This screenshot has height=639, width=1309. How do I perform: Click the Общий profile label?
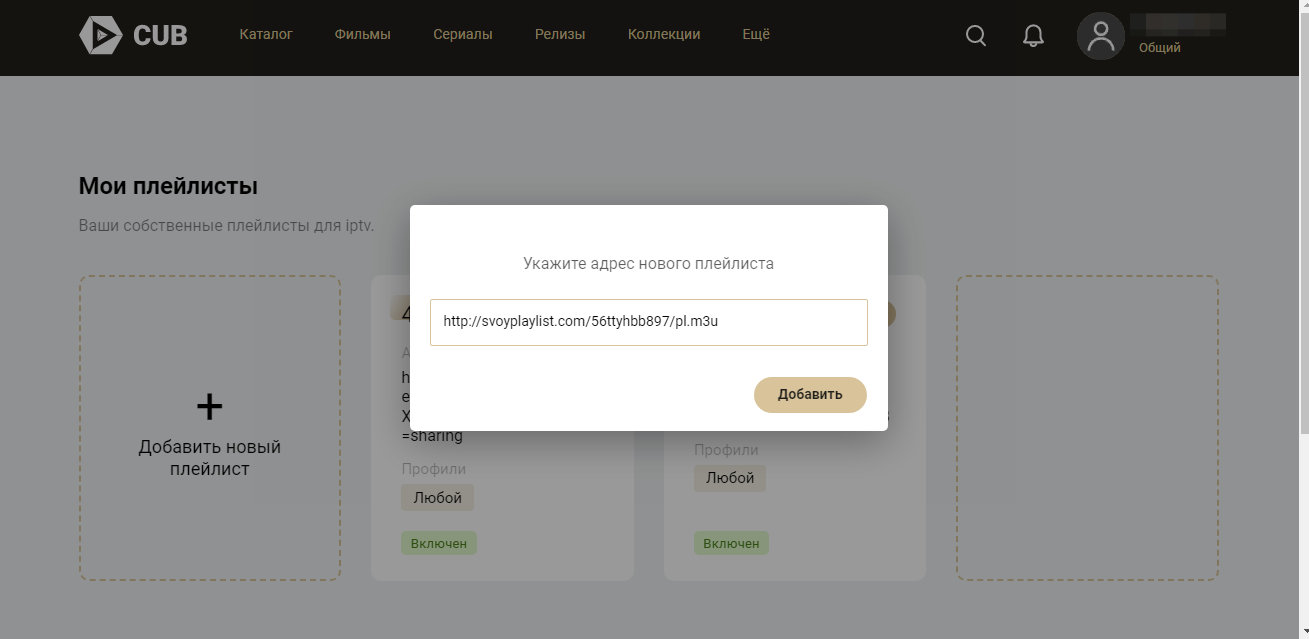point(1159,48)
